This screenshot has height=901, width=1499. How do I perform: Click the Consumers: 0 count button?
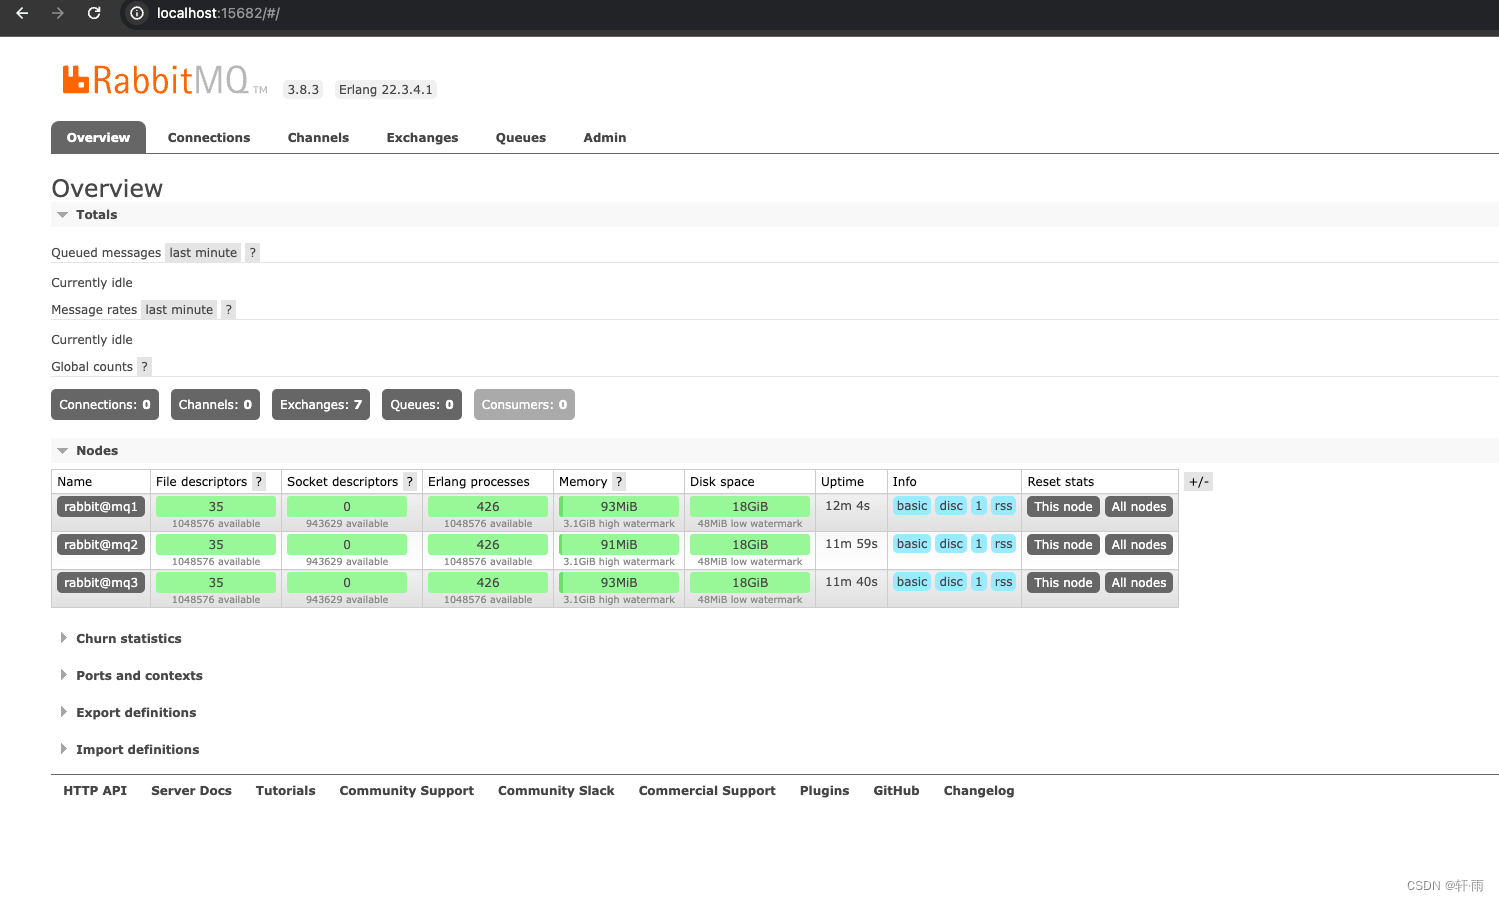coord(524,405)
